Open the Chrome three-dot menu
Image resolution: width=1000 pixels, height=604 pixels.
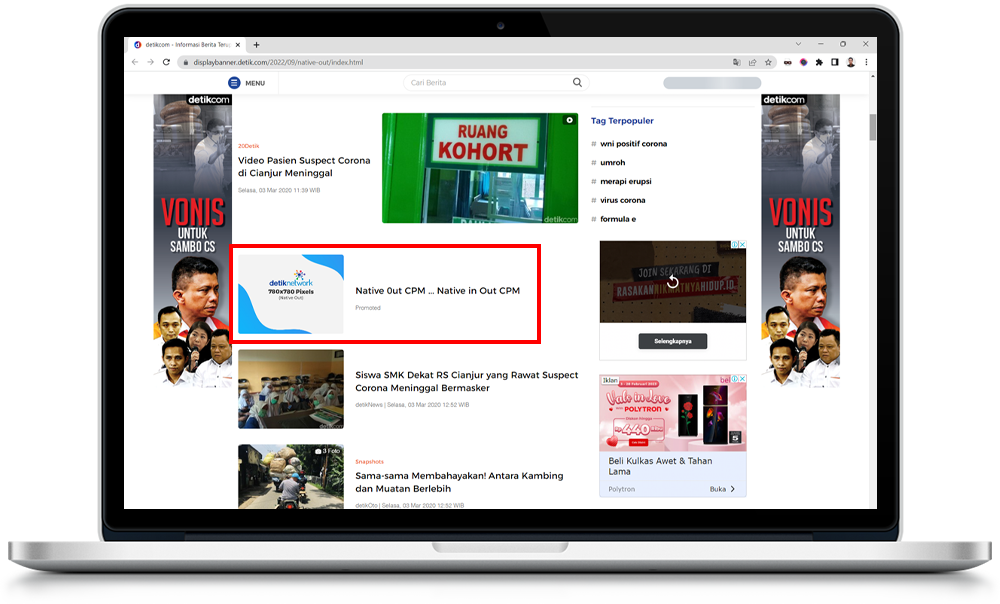tap(866, 62)
